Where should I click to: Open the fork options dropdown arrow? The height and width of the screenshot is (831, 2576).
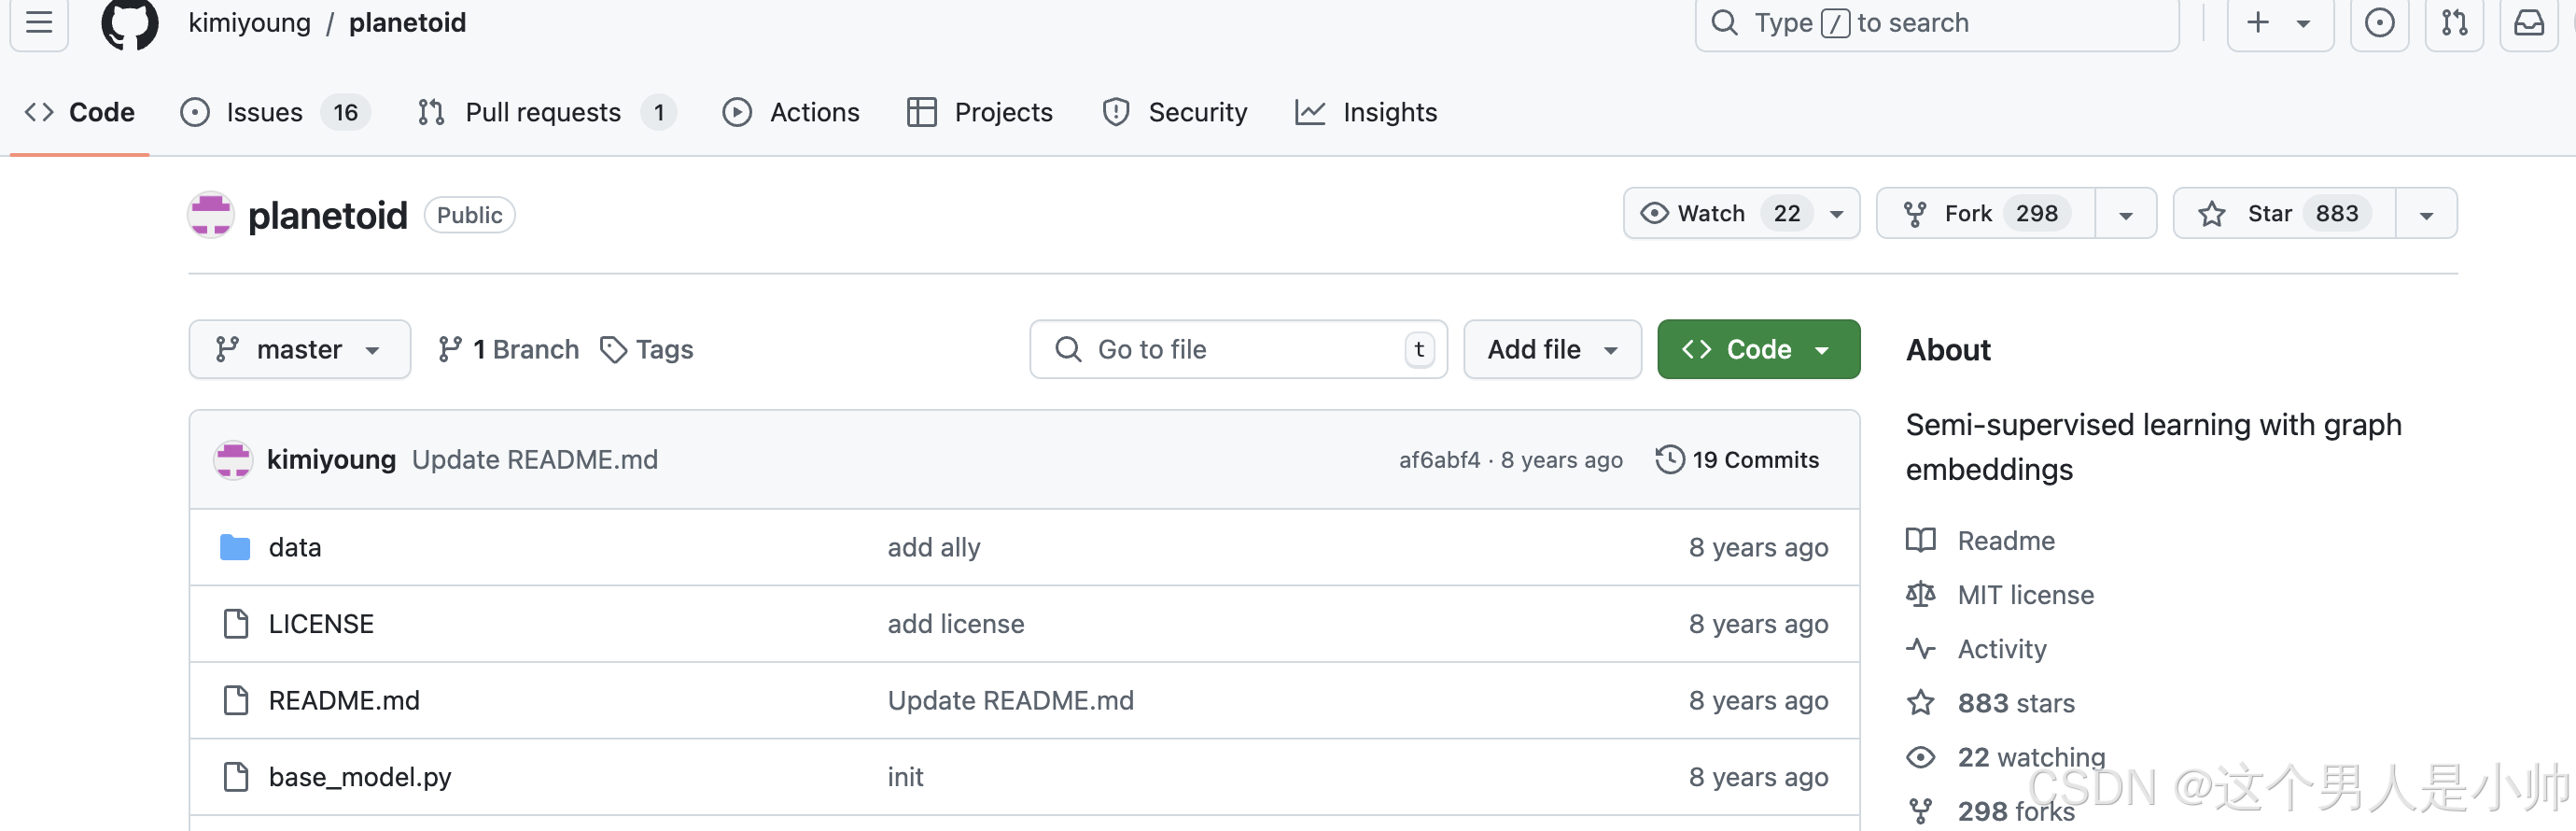(2125, 214)
